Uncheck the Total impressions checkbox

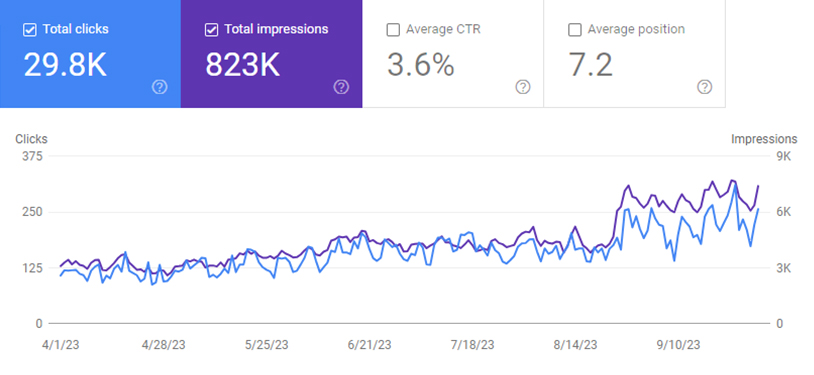(x=211, y=30)
